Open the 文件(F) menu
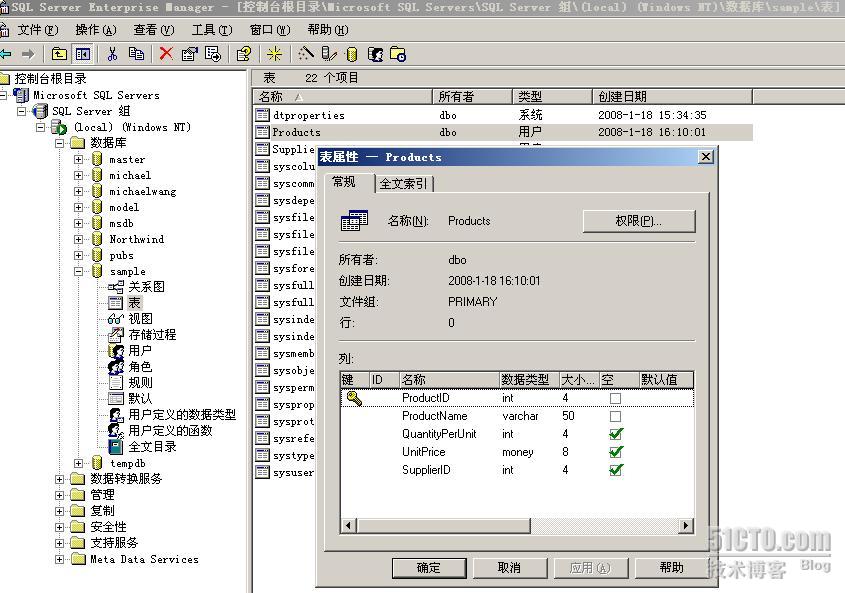 coord(38,30)
